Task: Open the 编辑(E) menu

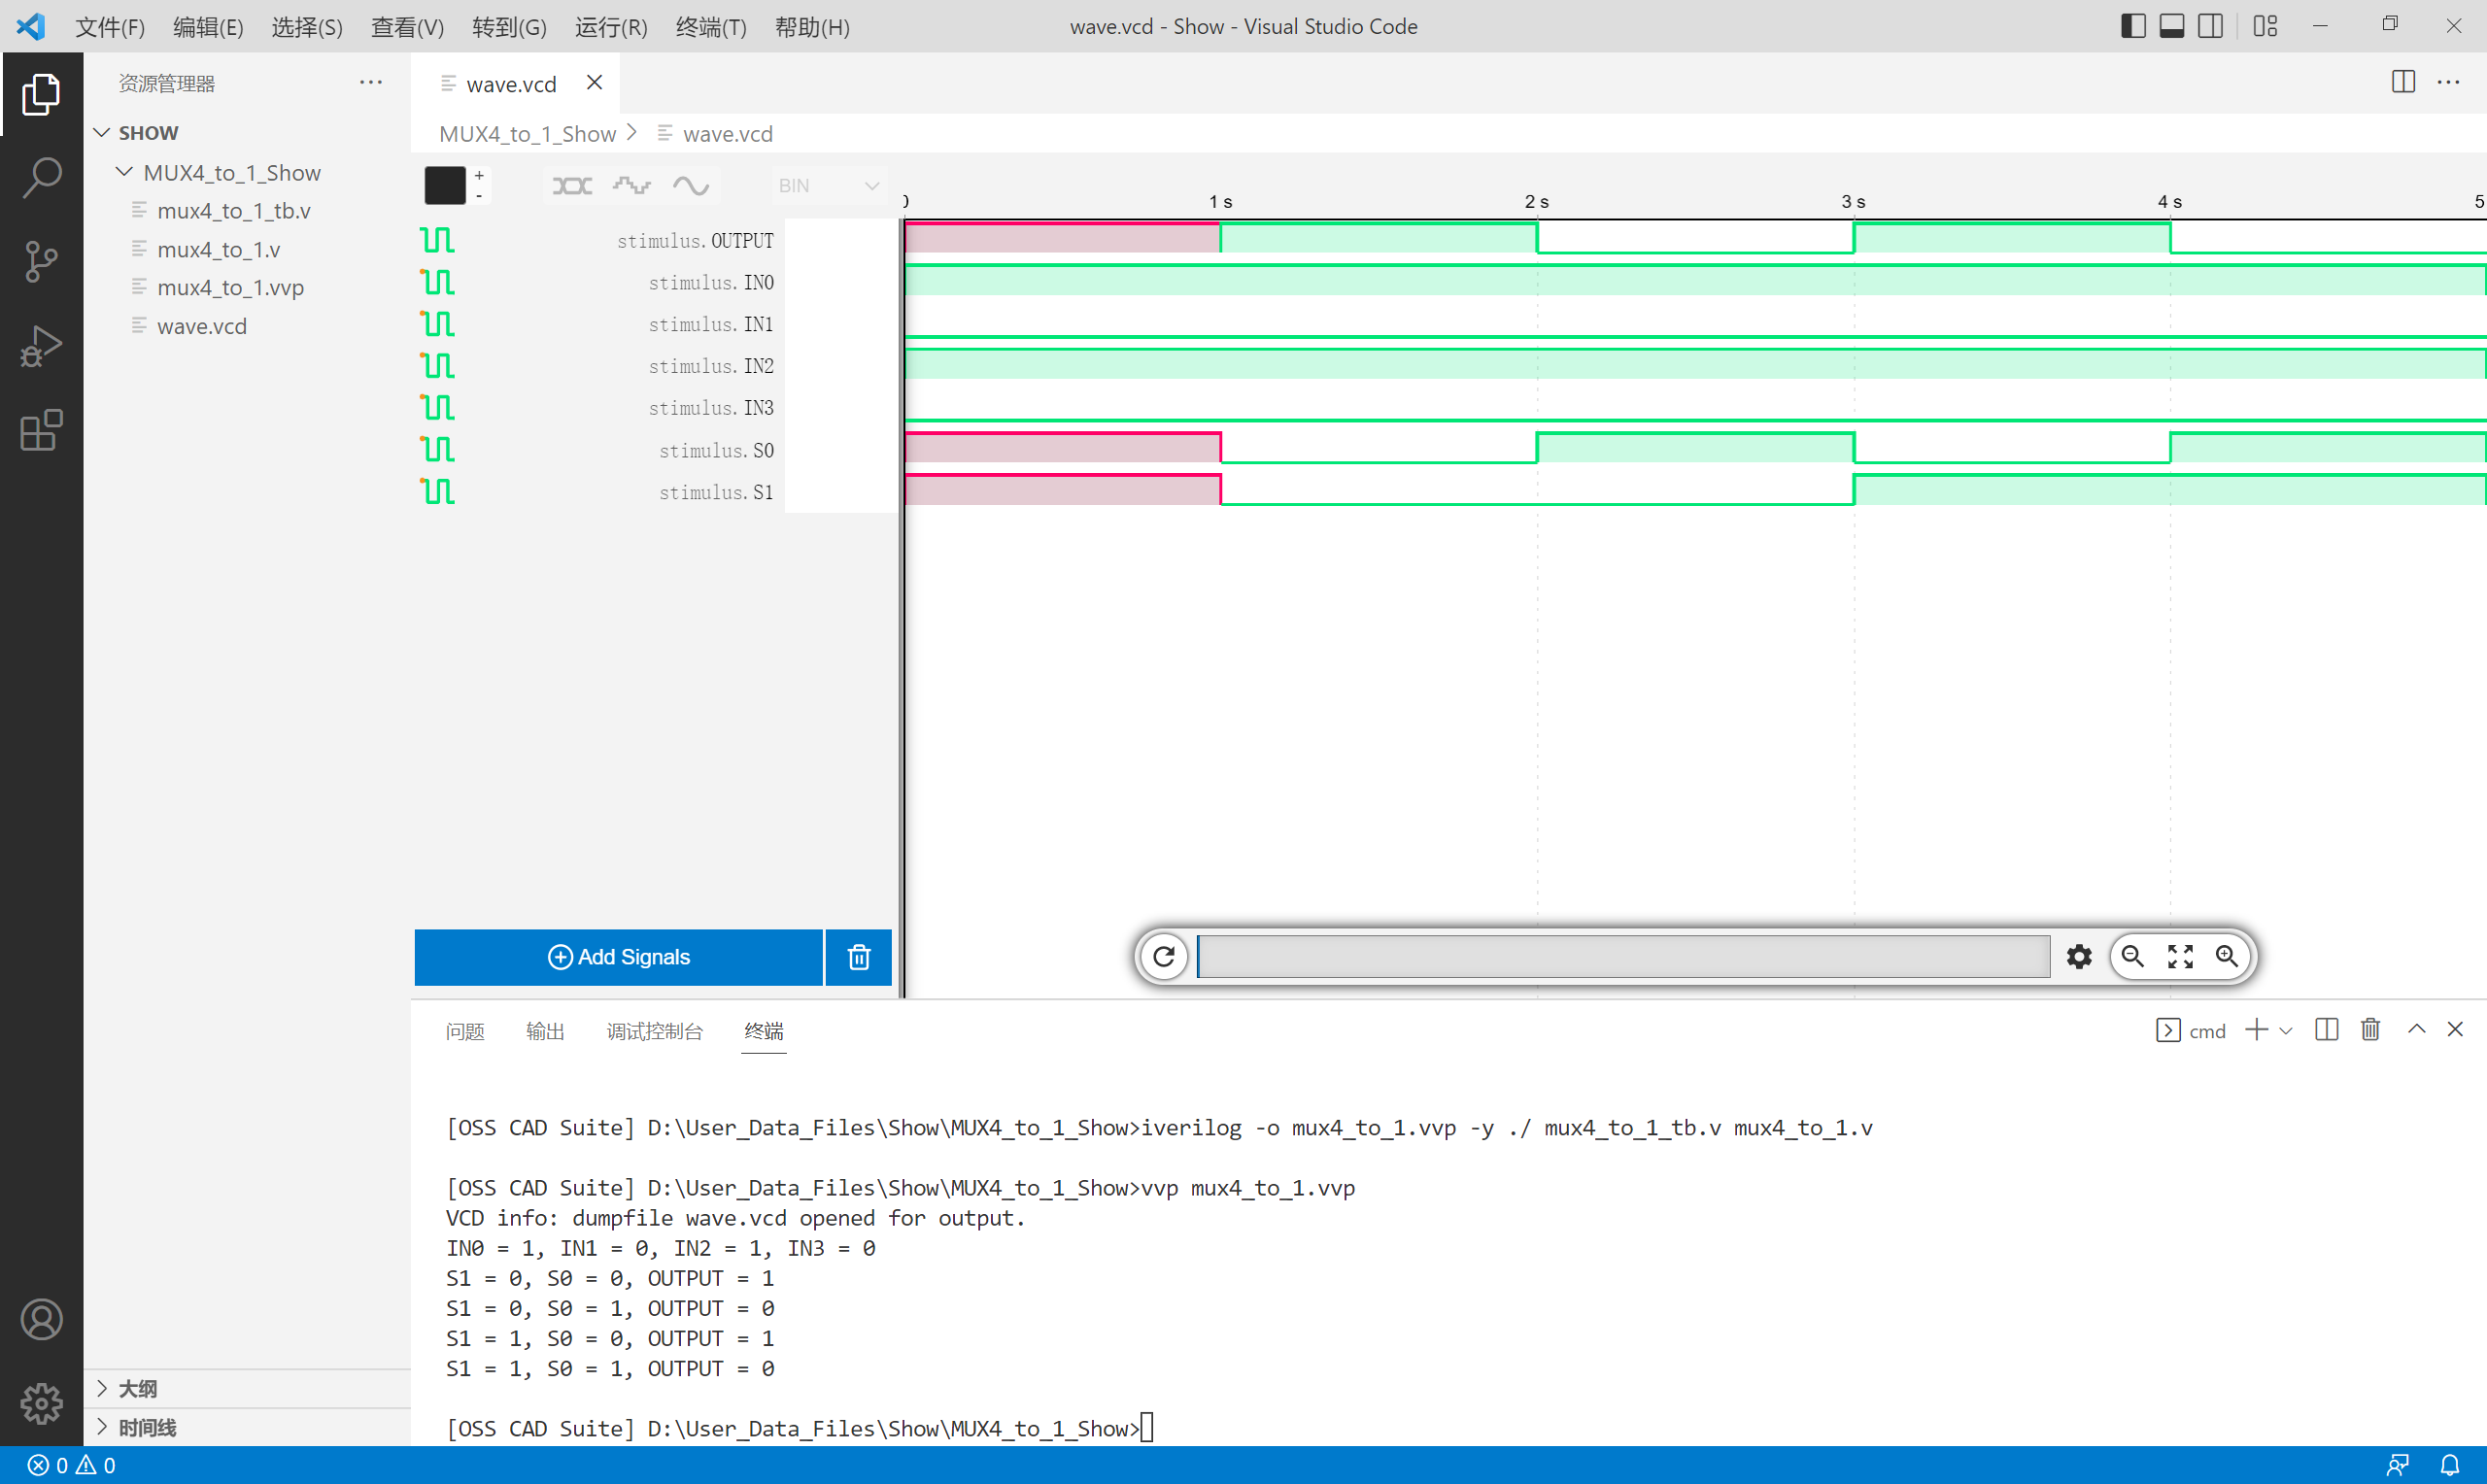Action: [x=208, y=27]
